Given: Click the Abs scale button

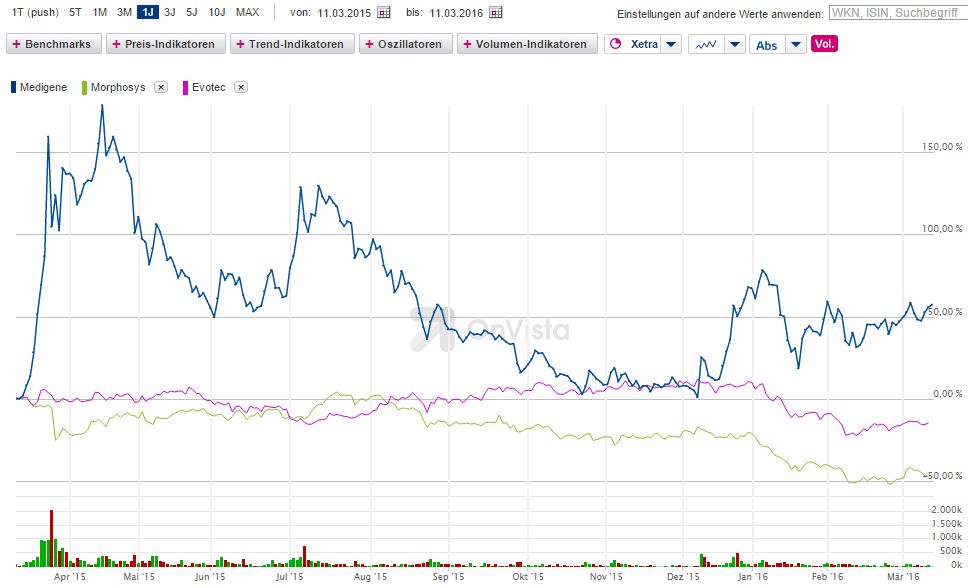Looking at the screenshot, I should 767,44.
